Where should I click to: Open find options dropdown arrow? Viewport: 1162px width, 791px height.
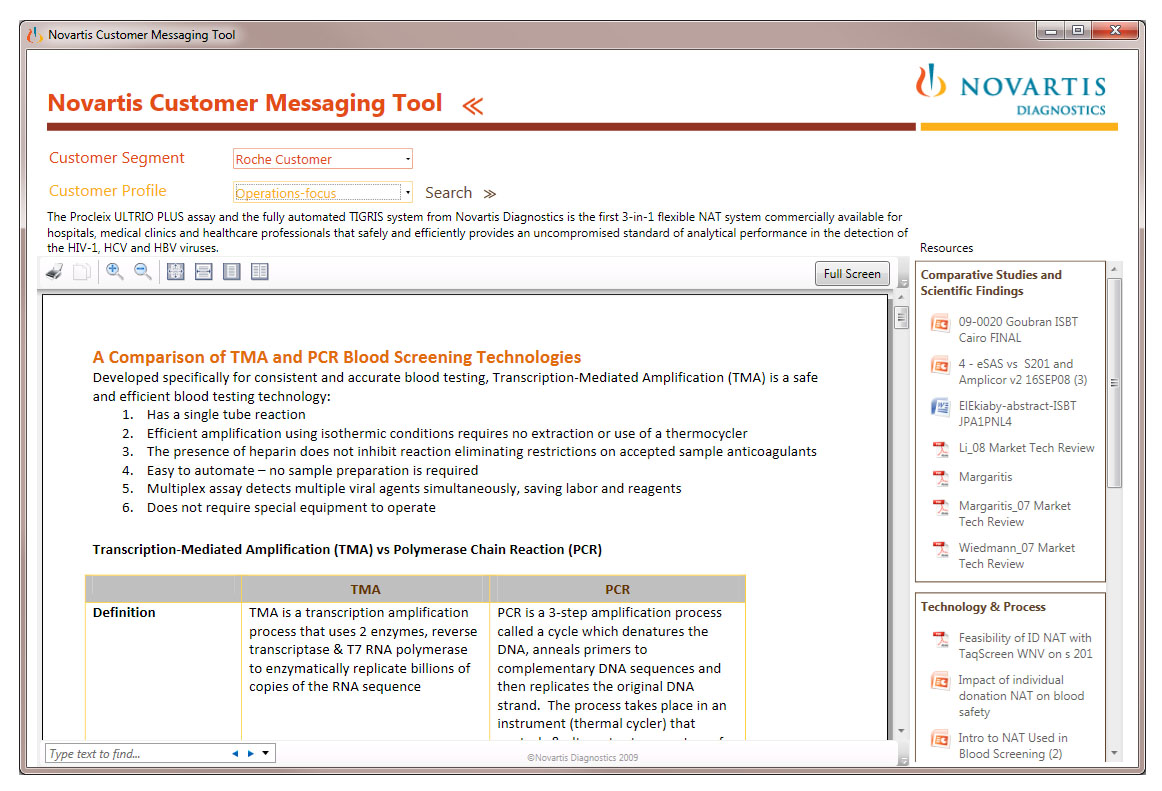coord(265,754)
